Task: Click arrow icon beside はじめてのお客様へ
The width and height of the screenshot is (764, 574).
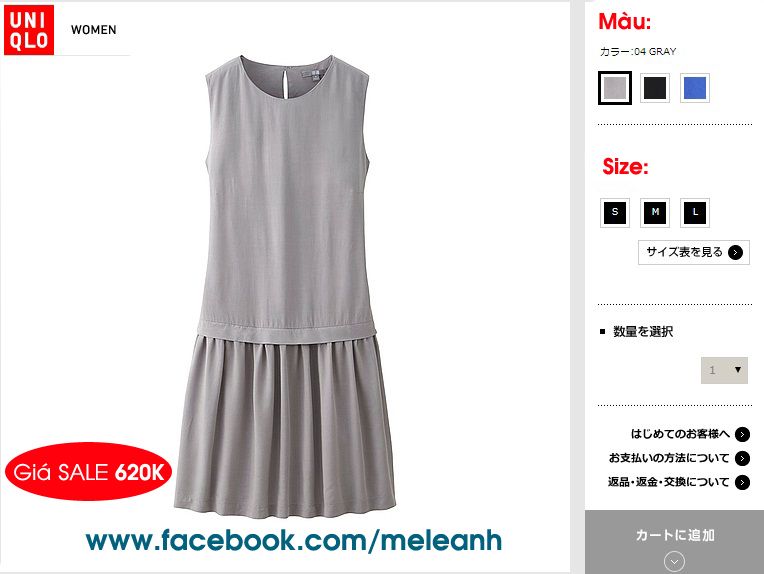Action: pyautogui.click(x=743, y=434)
